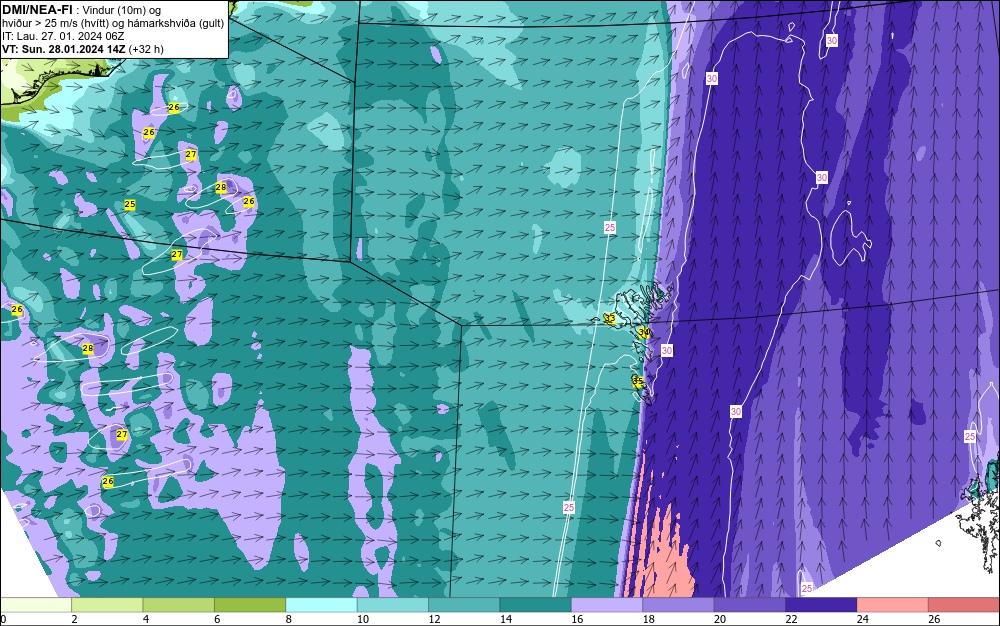Click the legend scale value 8
This screenshot has height=626, width=1000.
click(289, 619)
